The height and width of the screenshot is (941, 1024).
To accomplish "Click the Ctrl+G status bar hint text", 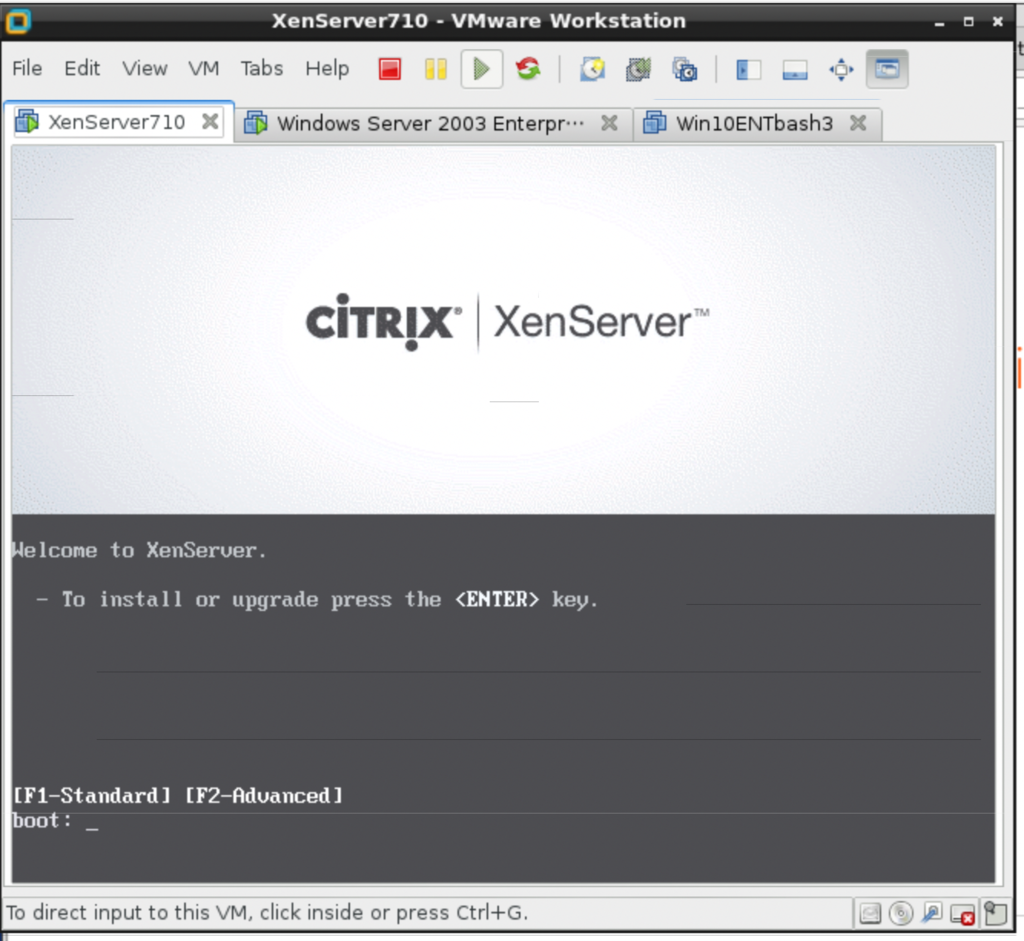I will [266, 912].
